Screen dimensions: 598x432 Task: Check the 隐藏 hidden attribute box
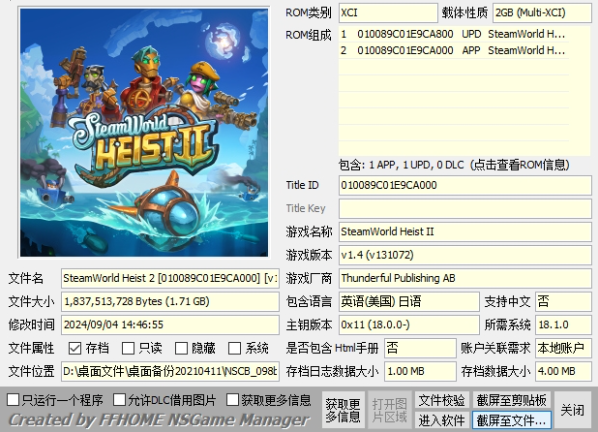point(181,348)
